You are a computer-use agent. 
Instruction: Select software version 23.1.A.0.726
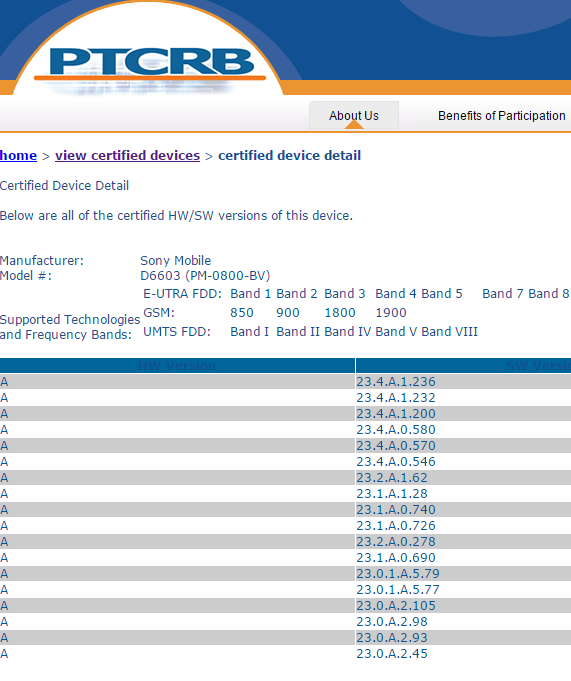pos(396,526)
